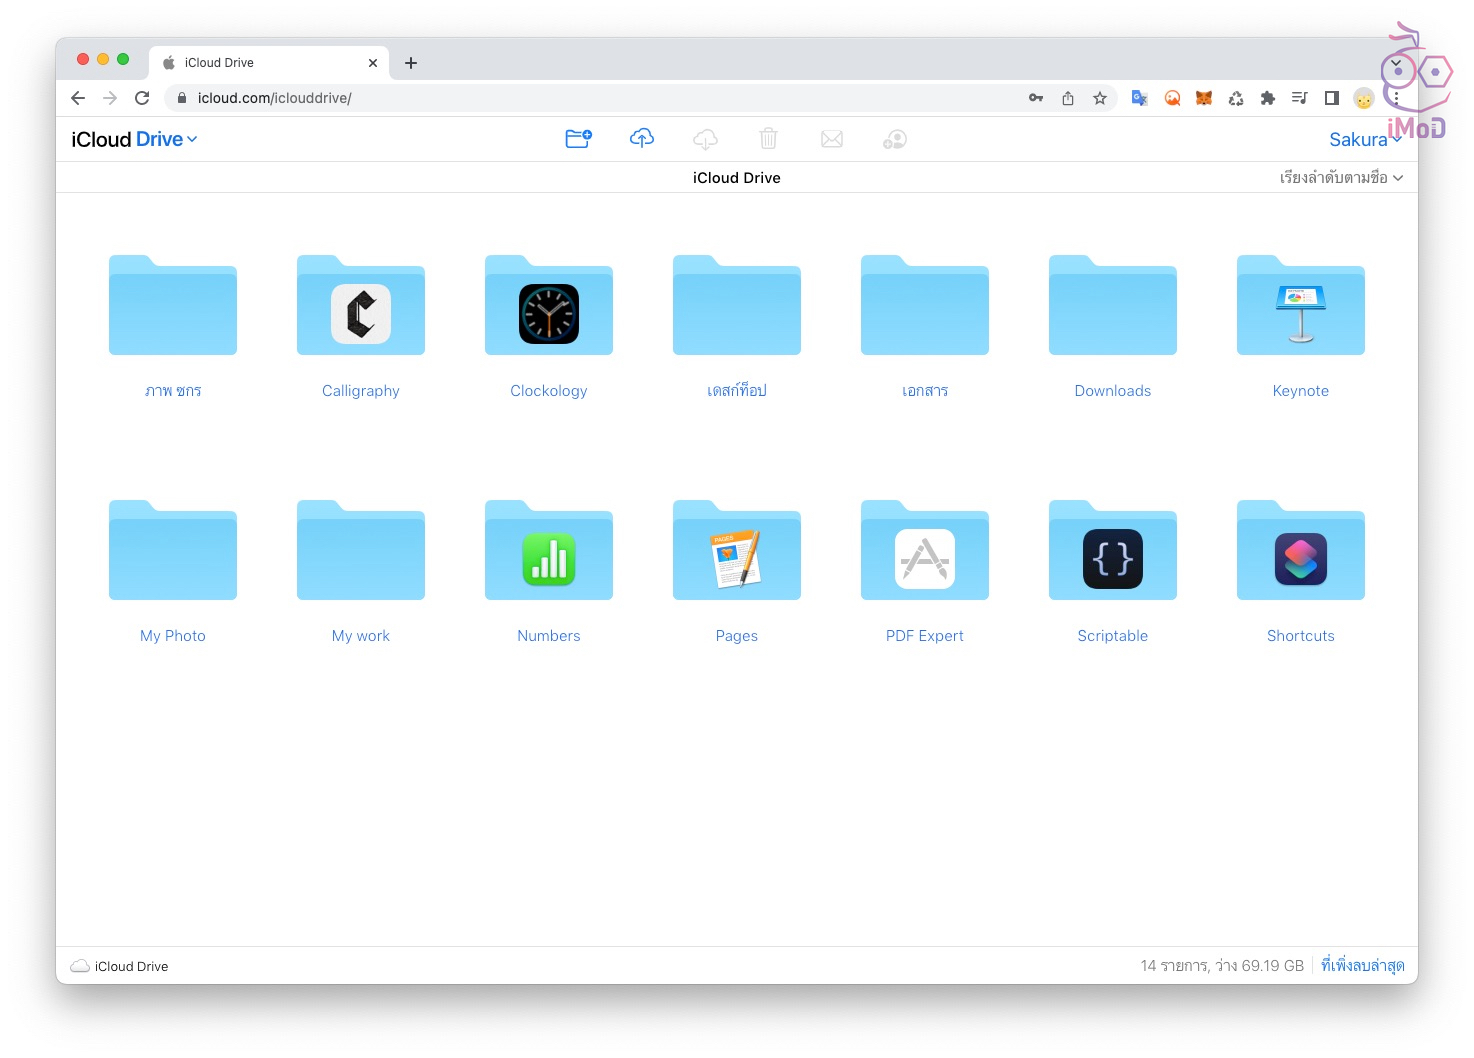Click the Delete trash can icon
The height and width of the screenshot is (1058, 1474).
(x=768, y=139)
